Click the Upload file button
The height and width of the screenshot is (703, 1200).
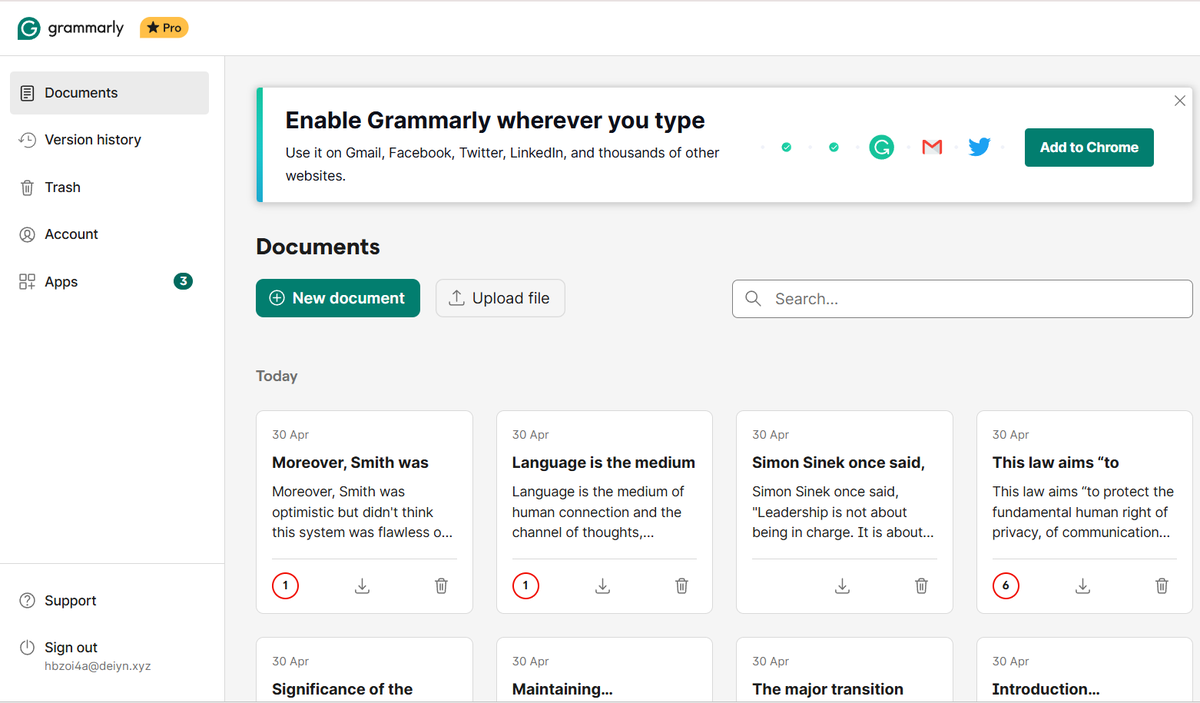click(x=500, y=298)
